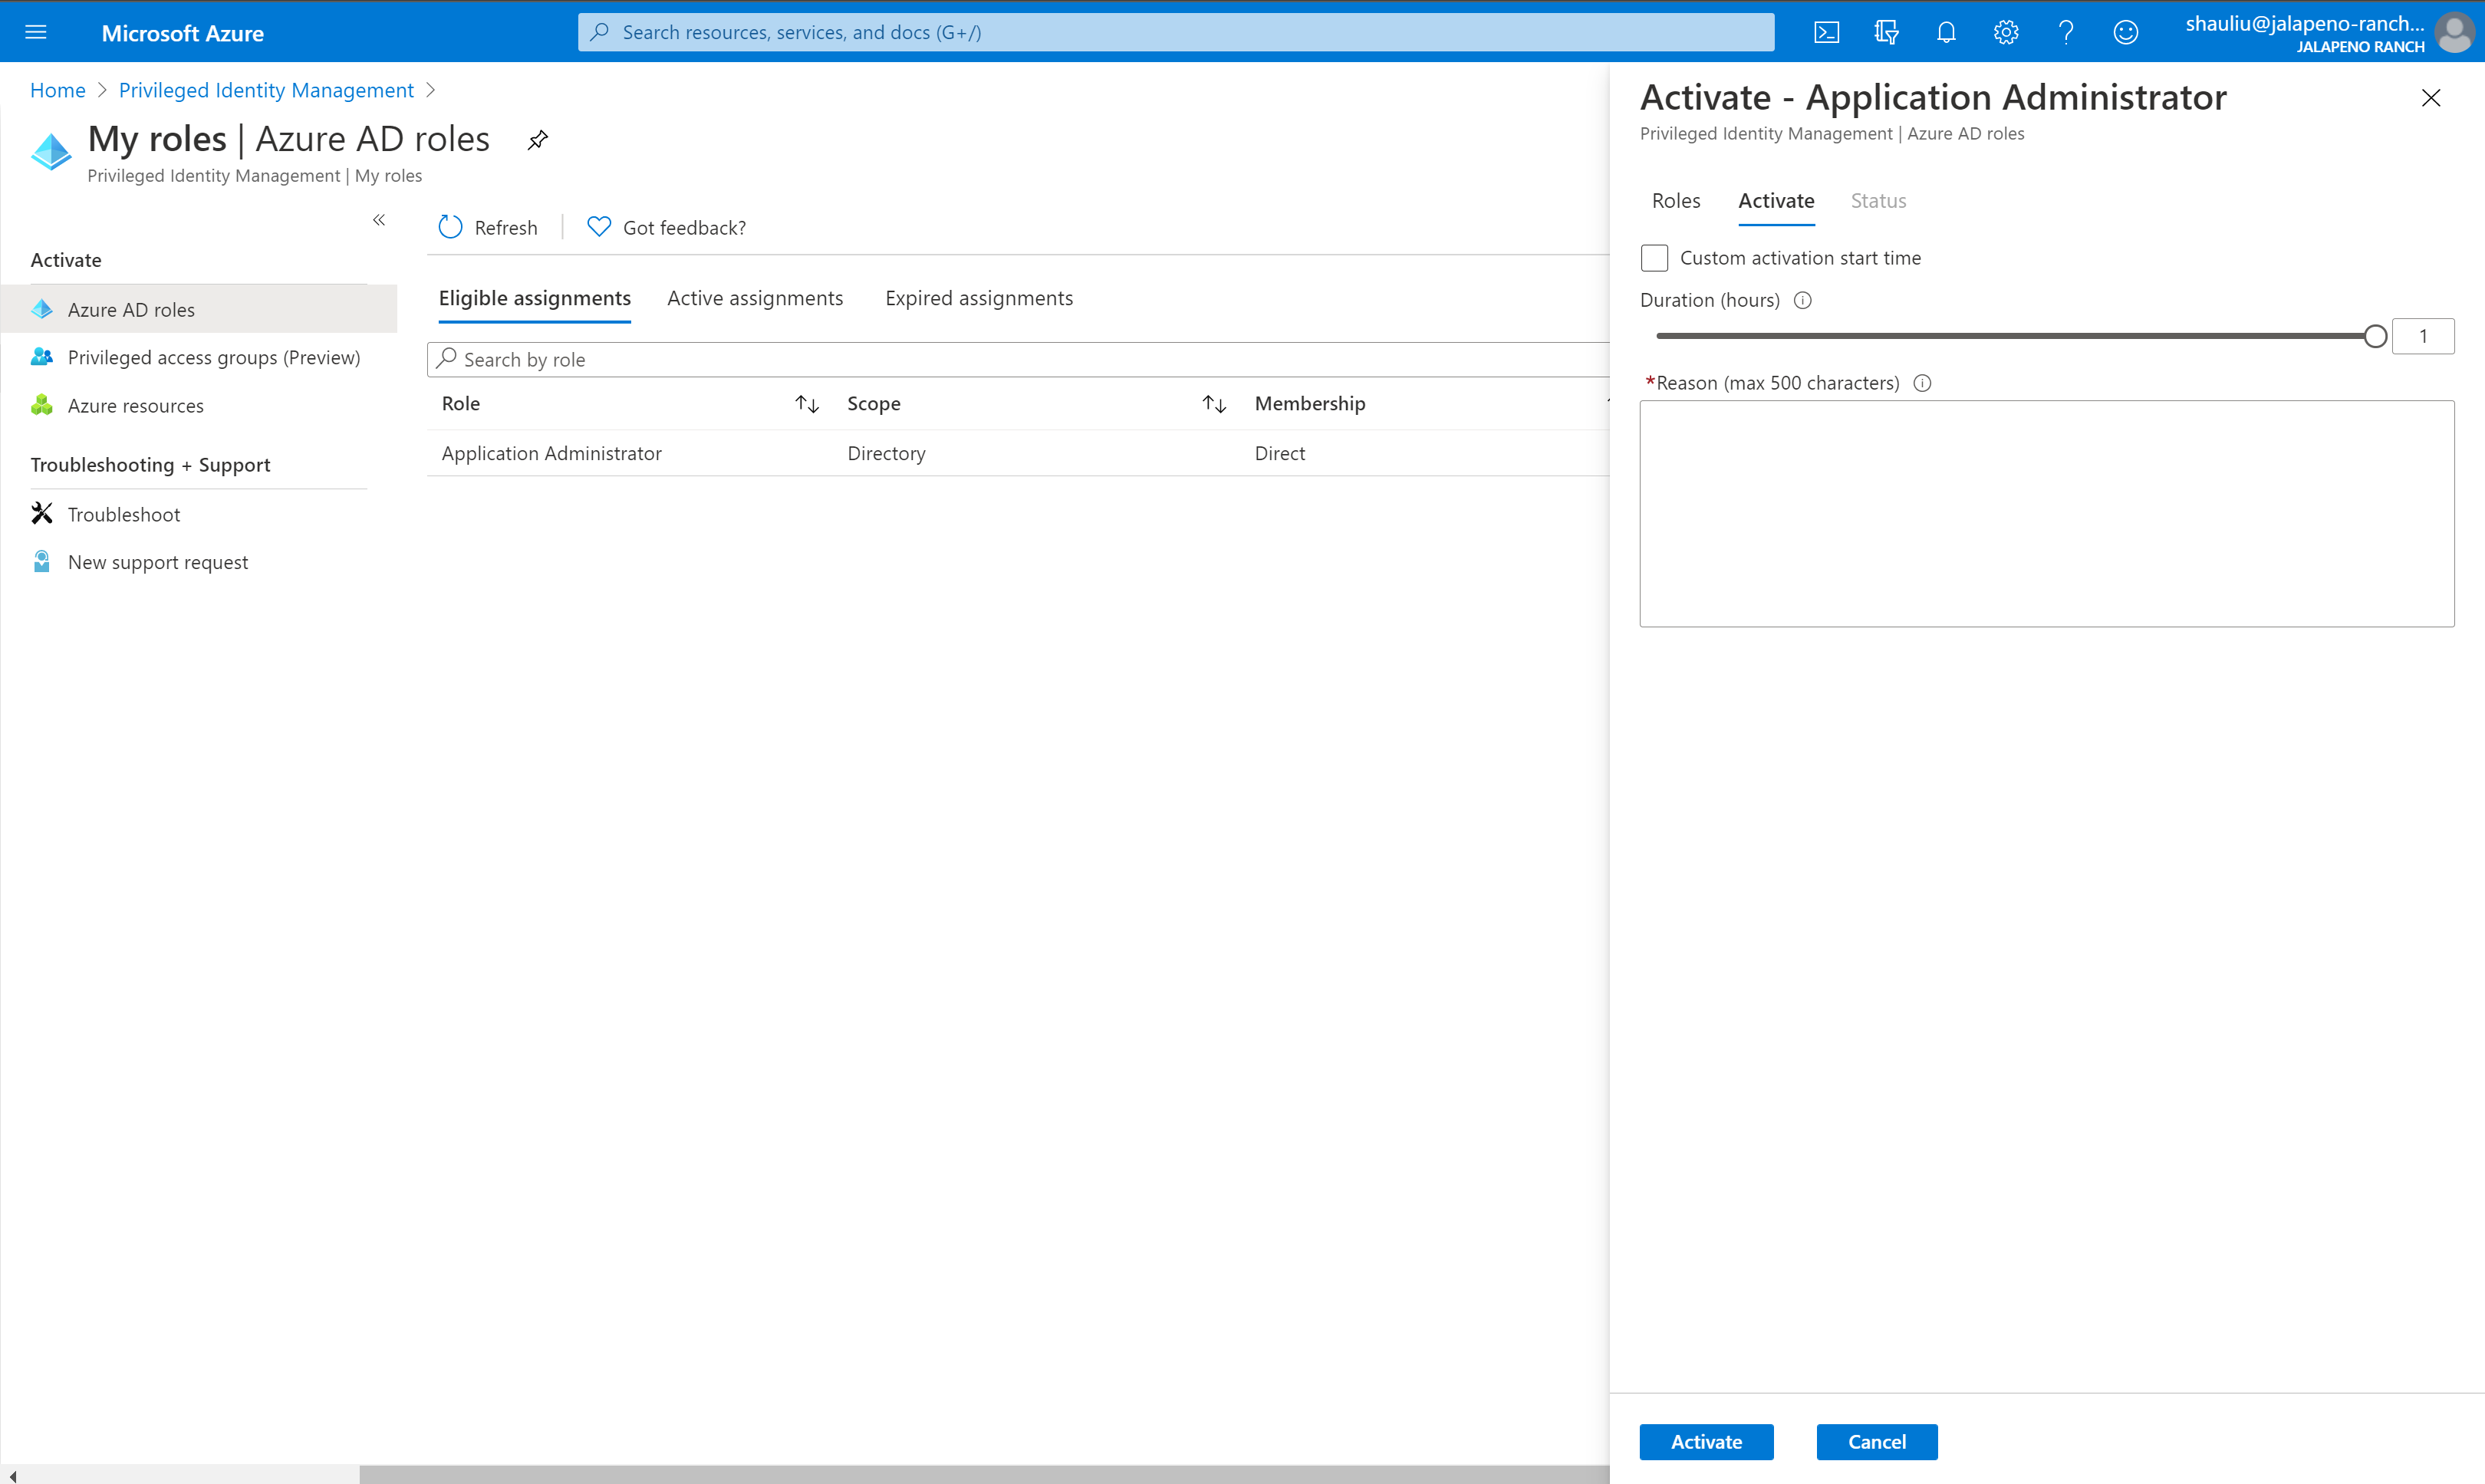This screenshot has height=1484, width=2485.
Task: Open the Help question mark icon
Action: tap(2066, 32)
